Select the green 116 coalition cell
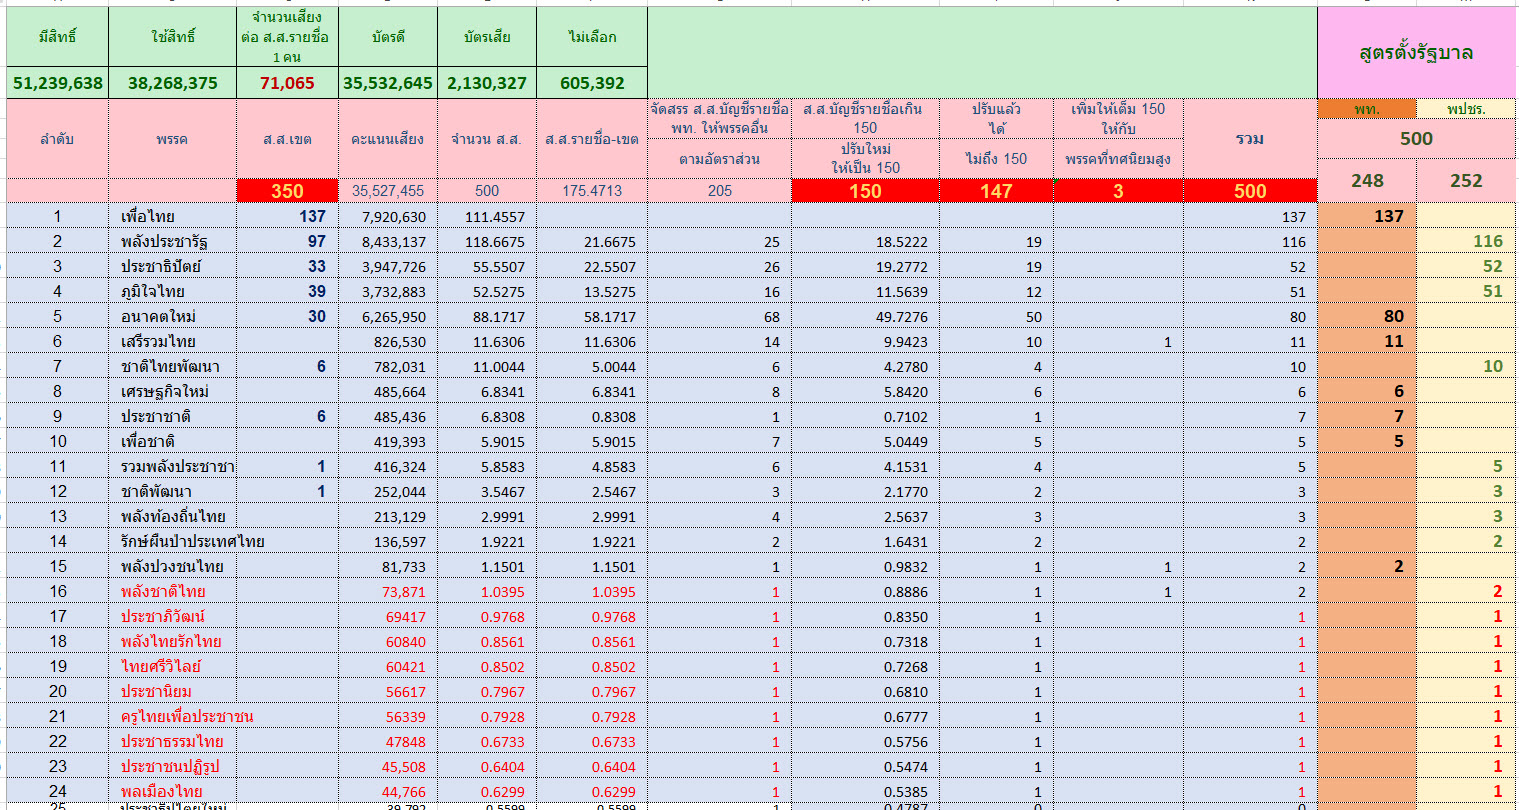Viewport: 1519px width, 810px height. click(1466, 241)
